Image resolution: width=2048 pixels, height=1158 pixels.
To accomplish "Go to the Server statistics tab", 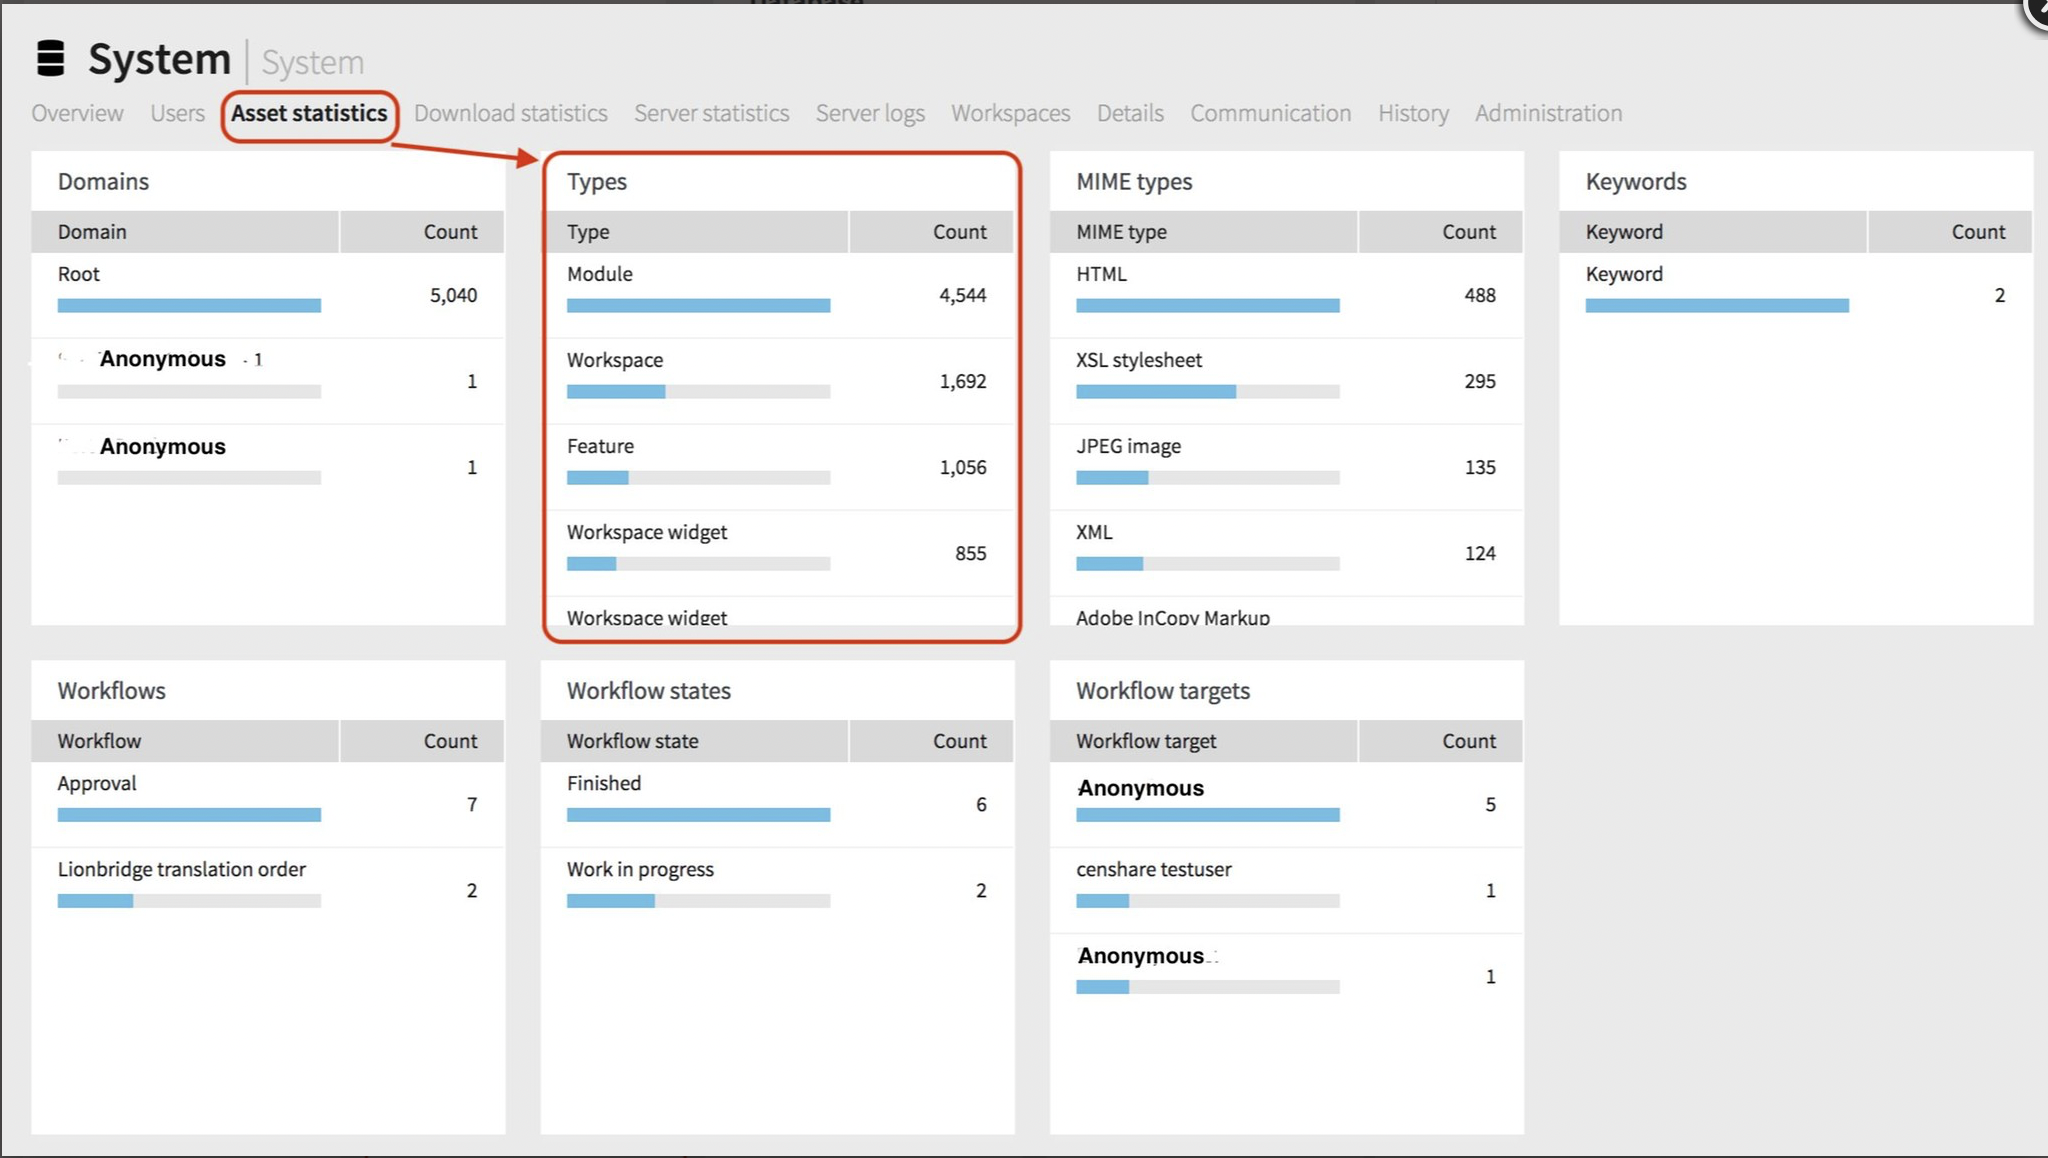I will [x=711, y=113].
